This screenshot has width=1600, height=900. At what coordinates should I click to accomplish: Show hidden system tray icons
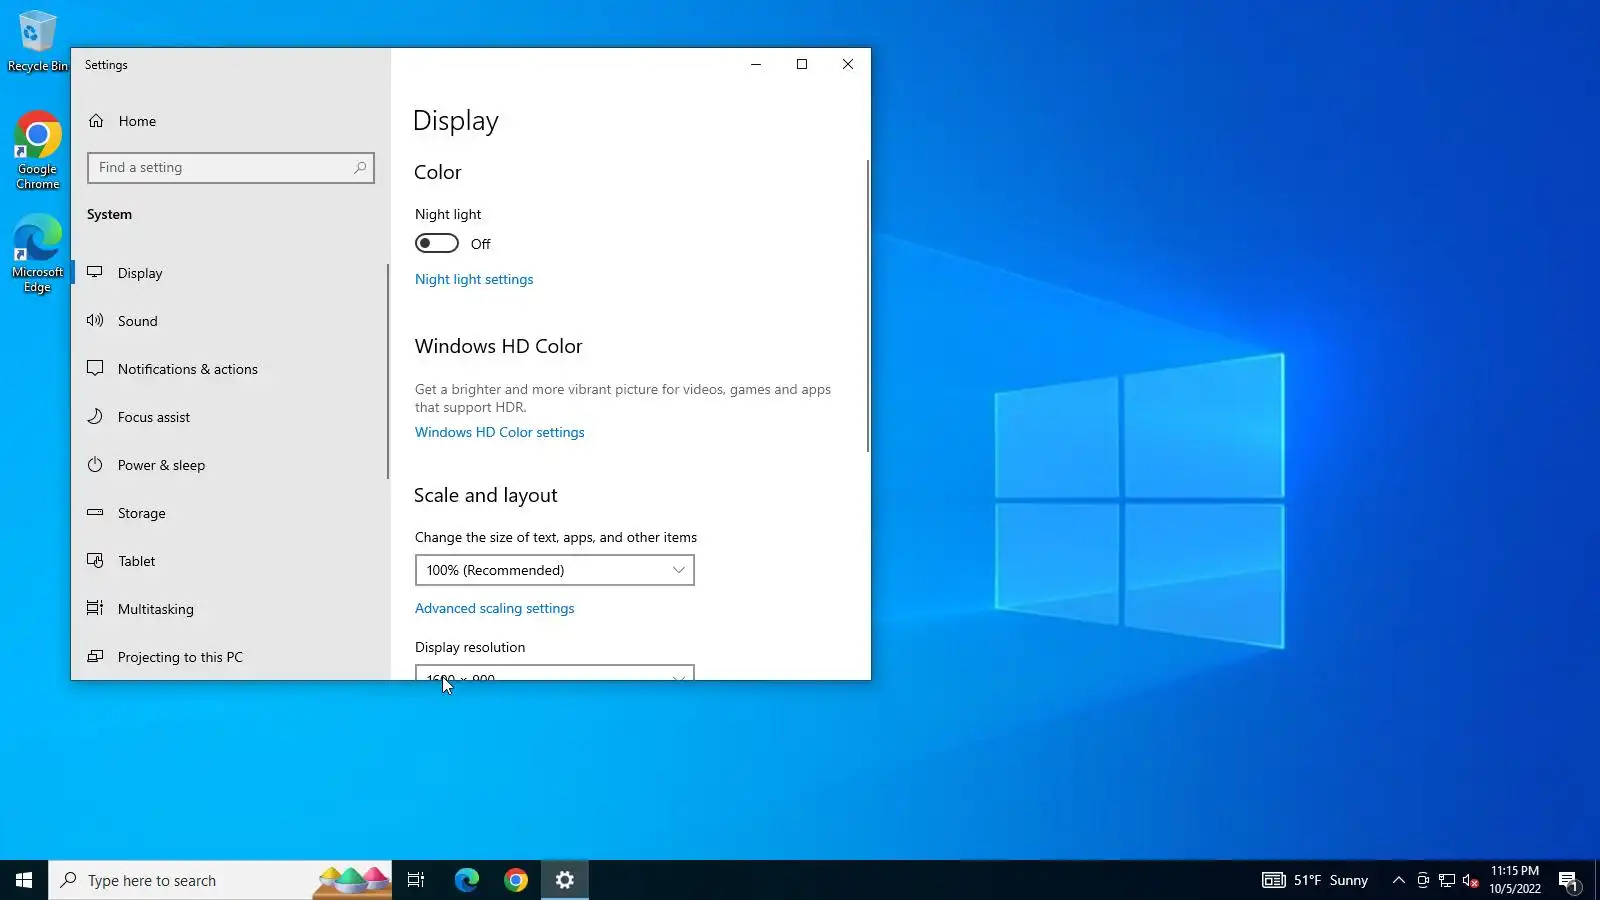pos(1399,880)
